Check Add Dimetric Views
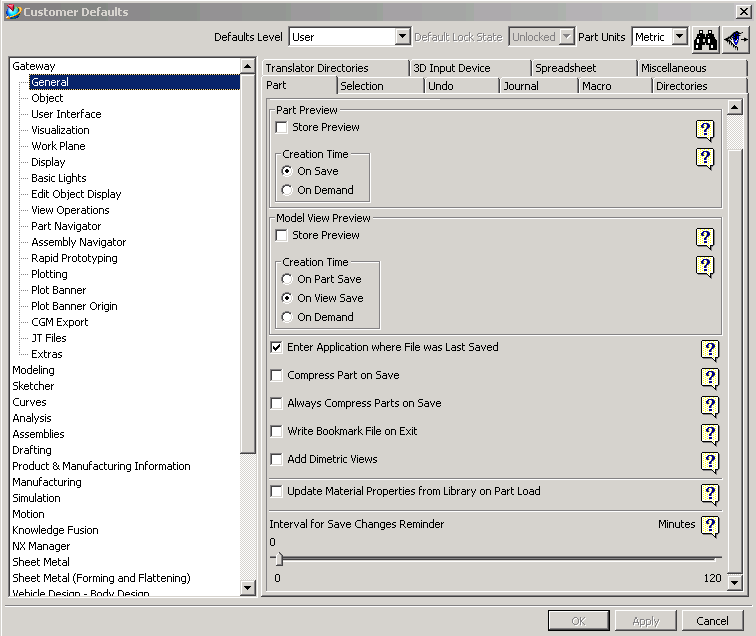Viewport: 756px width, 636px height. (x=276, y=459)
